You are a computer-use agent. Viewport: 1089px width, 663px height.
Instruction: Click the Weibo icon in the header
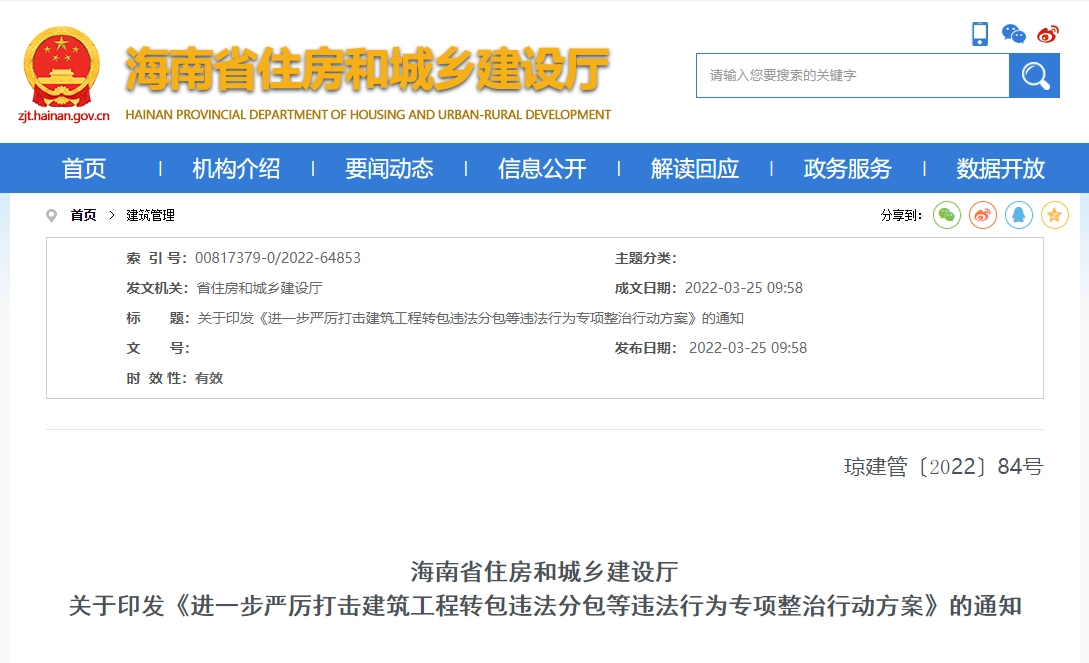[1048, 33]
